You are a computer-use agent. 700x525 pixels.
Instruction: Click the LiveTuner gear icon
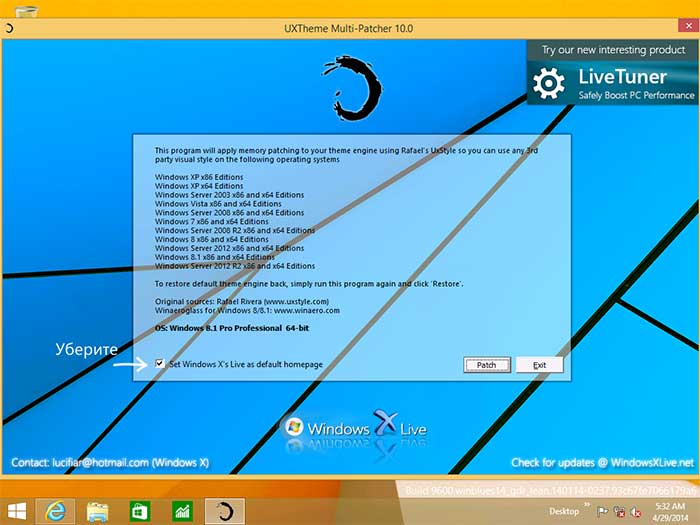549,83
